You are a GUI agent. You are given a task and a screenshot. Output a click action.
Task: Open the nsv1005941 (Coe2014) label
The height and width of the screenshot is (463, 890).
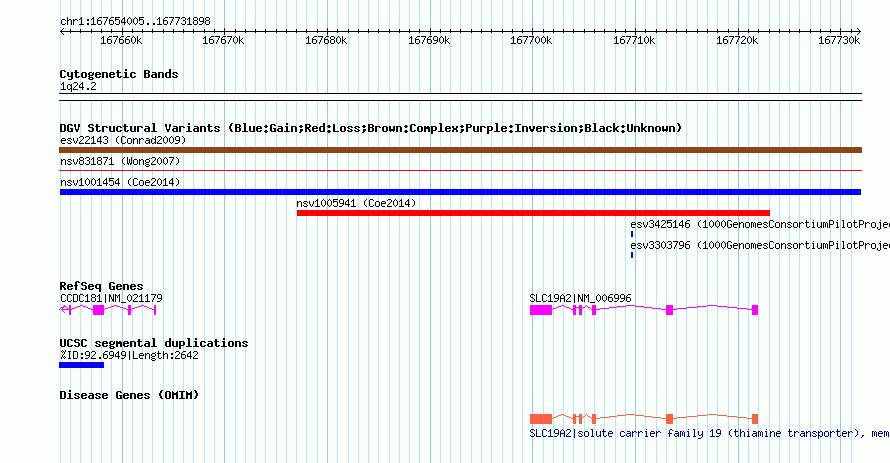356,203
